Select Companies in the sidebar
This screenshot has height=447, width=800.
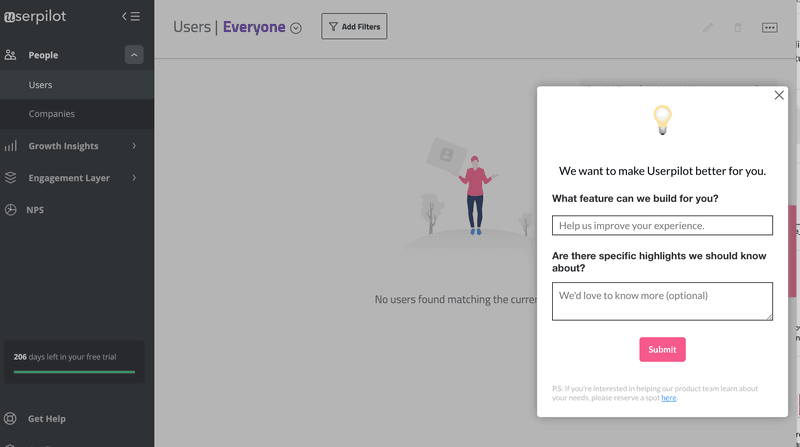pyautogui.click(x=51, y=114)
